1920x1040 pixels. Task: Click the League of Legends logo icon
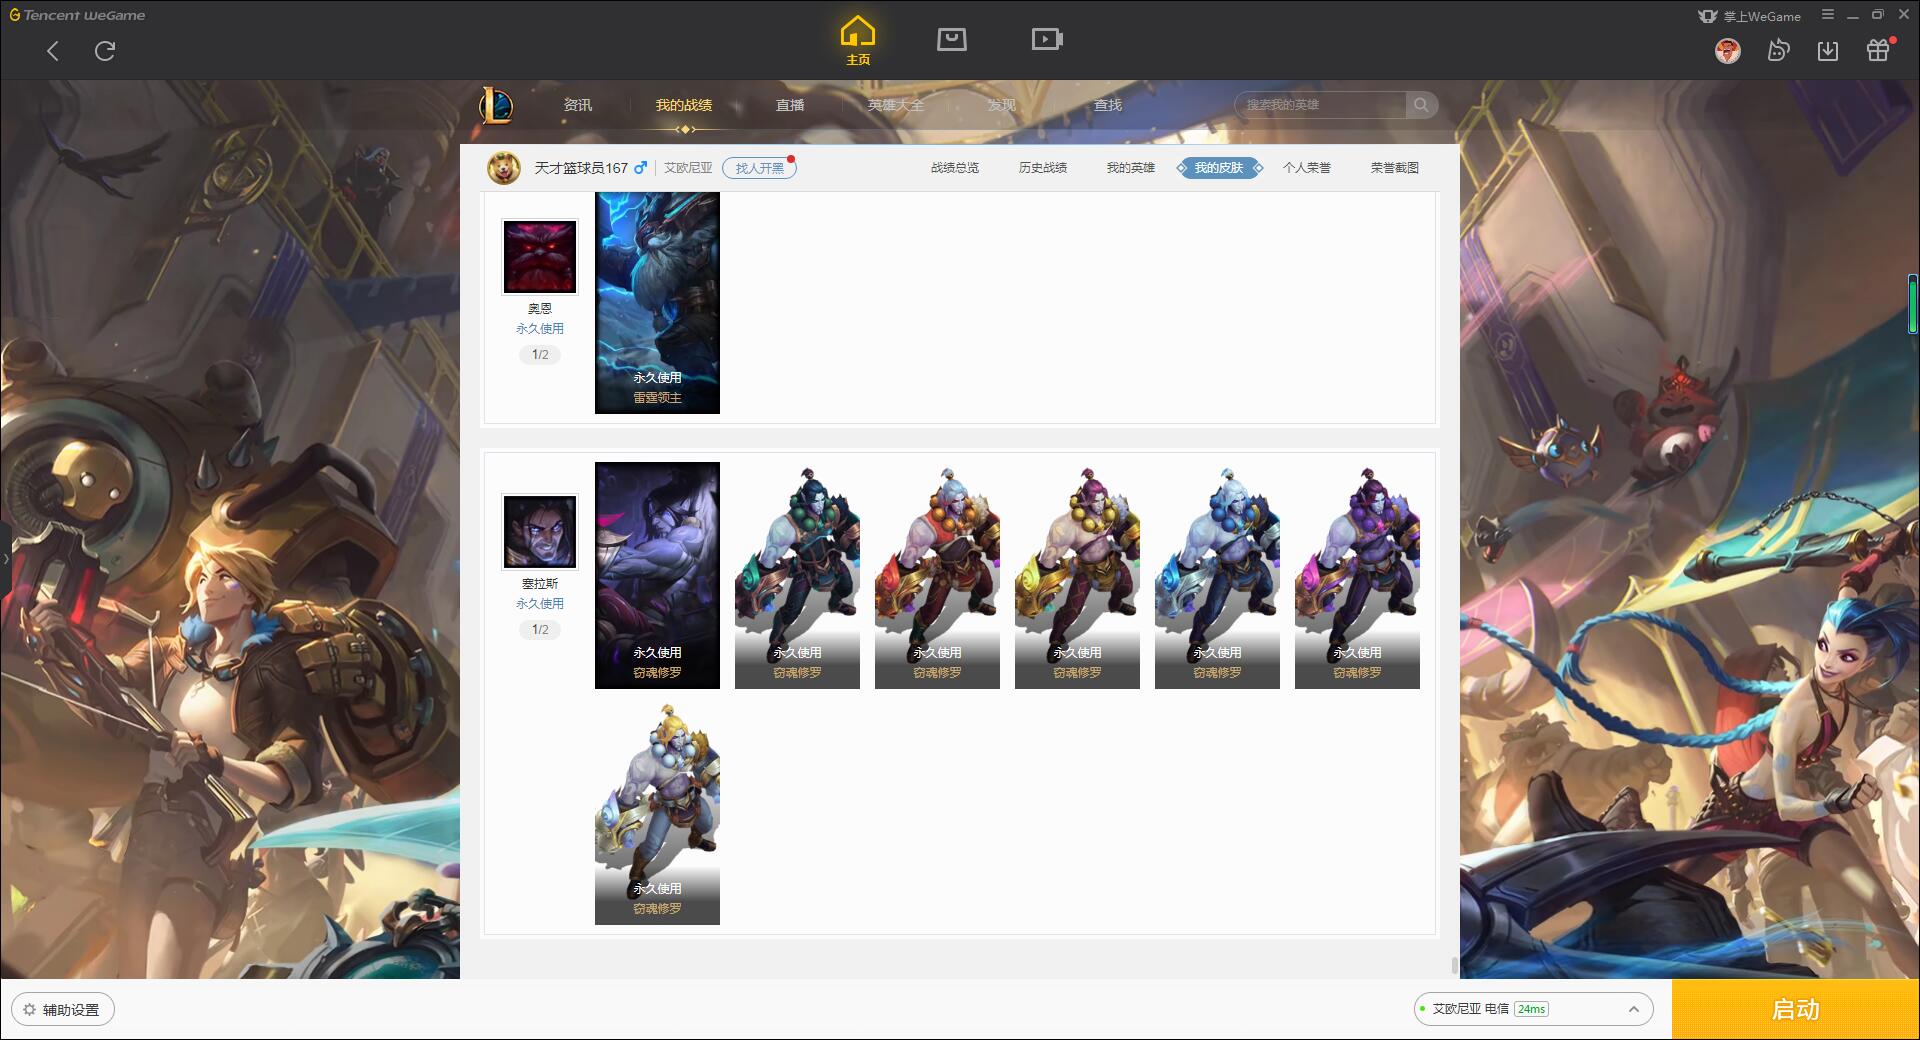click(x=496, y=105)
